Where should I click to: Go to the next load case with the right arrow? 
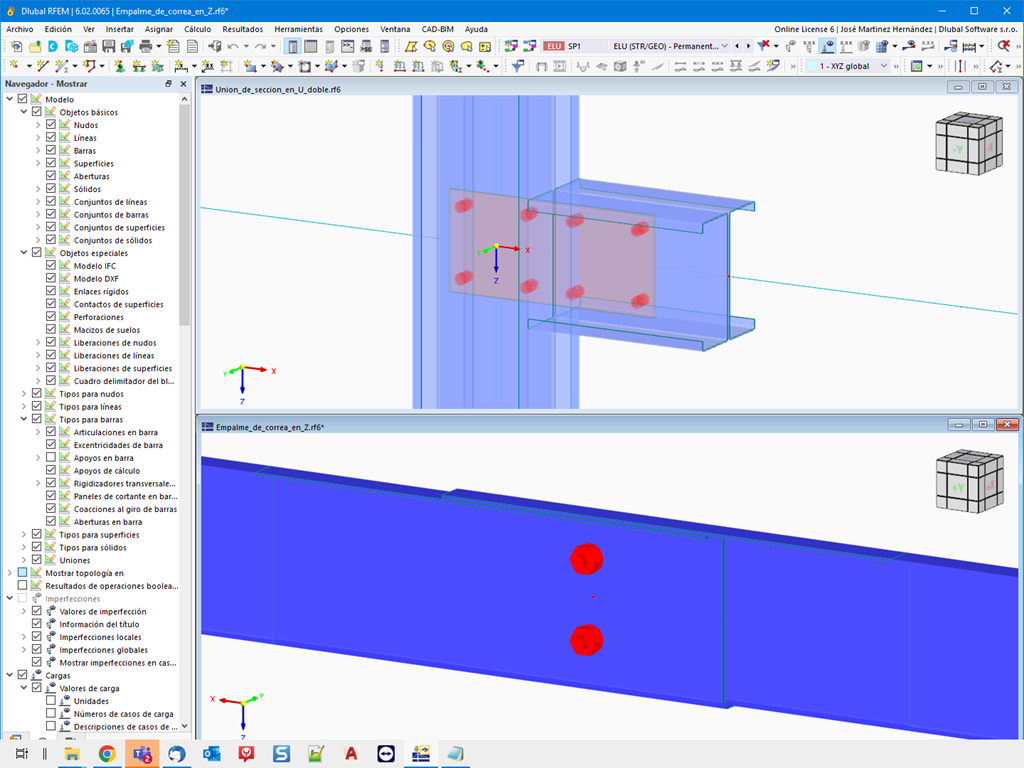pyautogui.click(x=748, y=46)
